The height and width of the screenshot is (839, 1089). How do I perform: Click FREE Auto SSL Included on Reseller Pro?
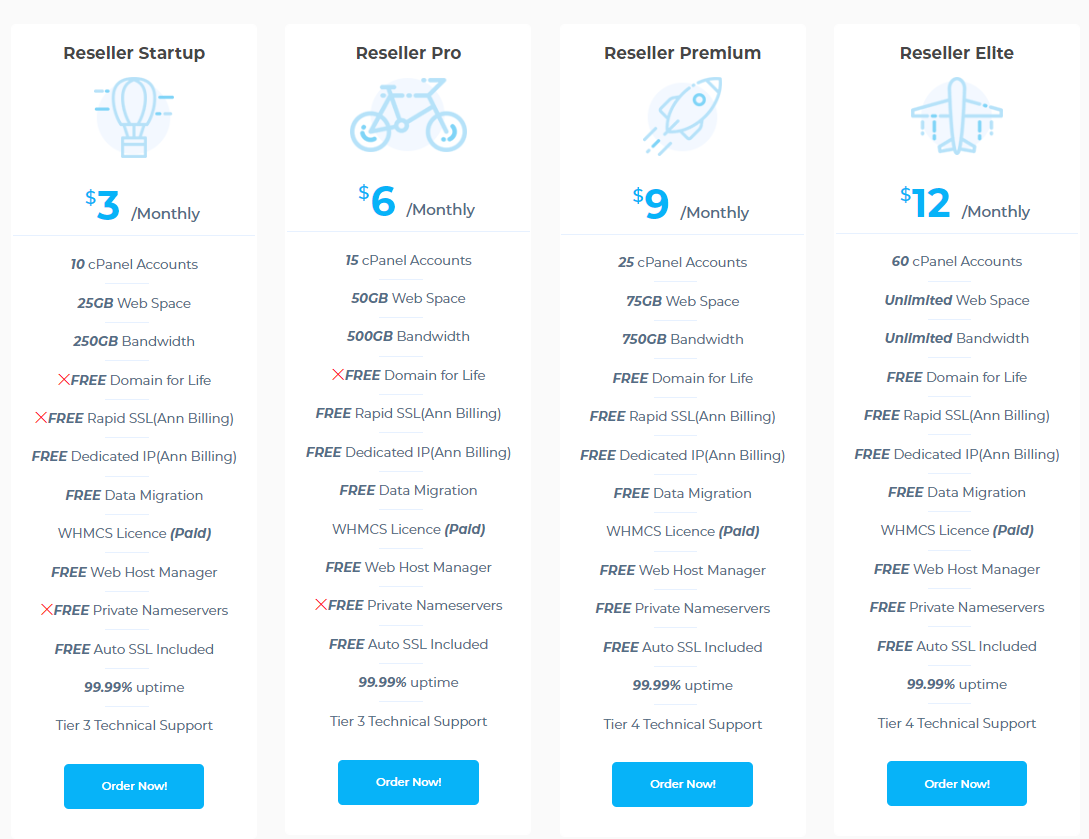[408, 644]
